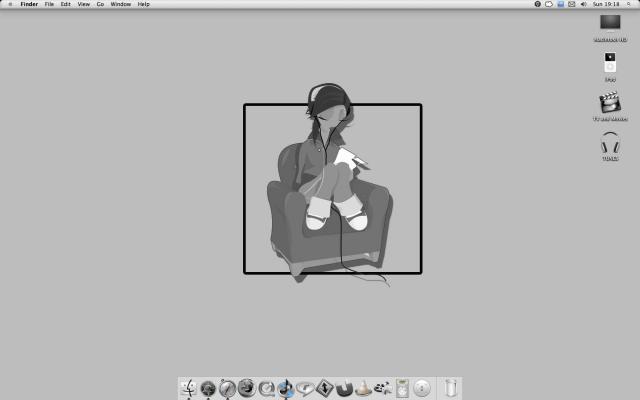
Task: Click the mail envelope menu bar icon
Action: click(x=572, y=4)
